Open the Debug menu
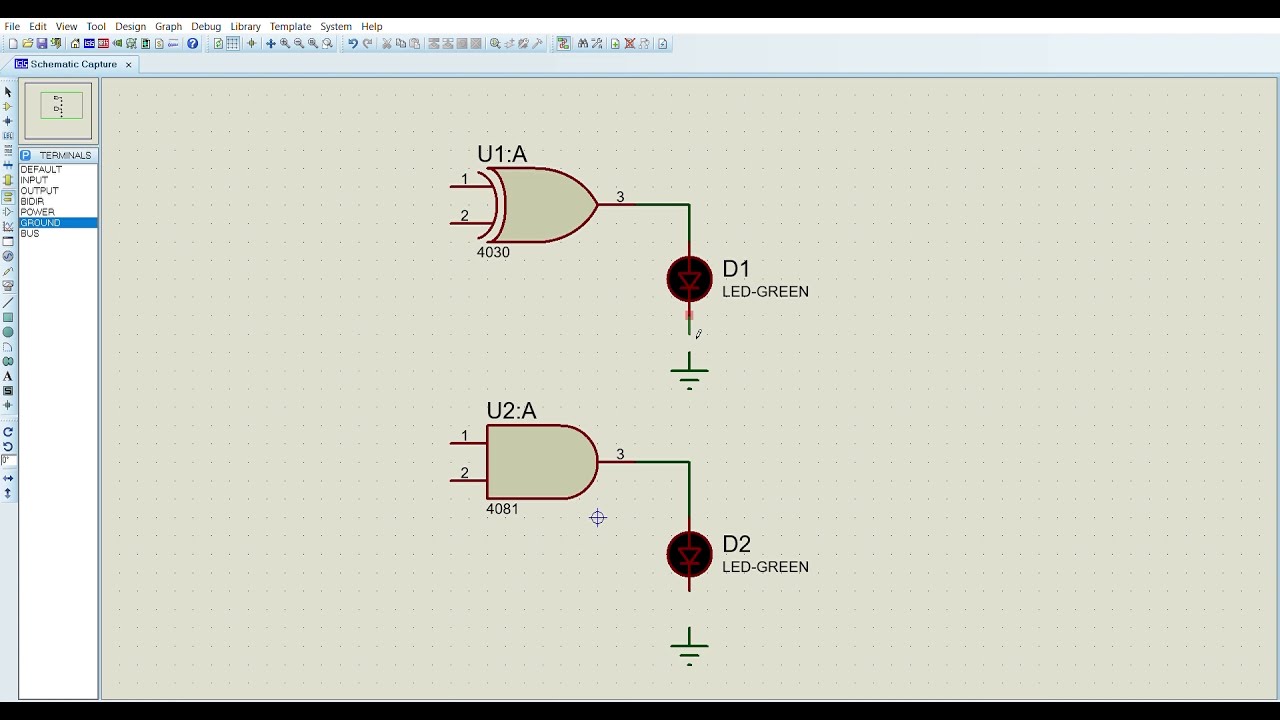 (x=206, y=27)
